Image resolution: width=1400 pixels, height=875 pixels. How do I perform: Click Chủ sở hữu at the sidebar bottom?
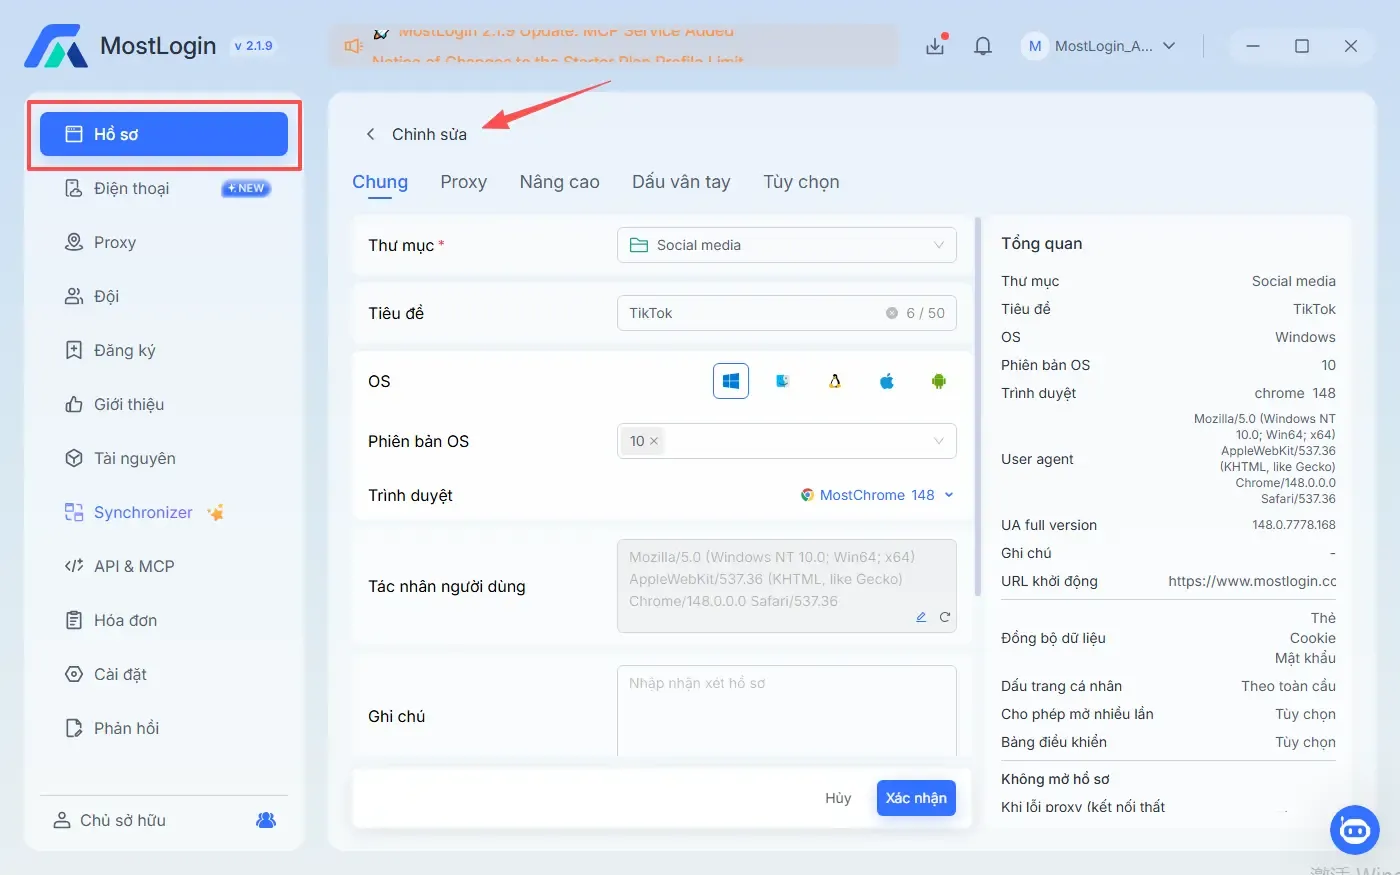123,820
